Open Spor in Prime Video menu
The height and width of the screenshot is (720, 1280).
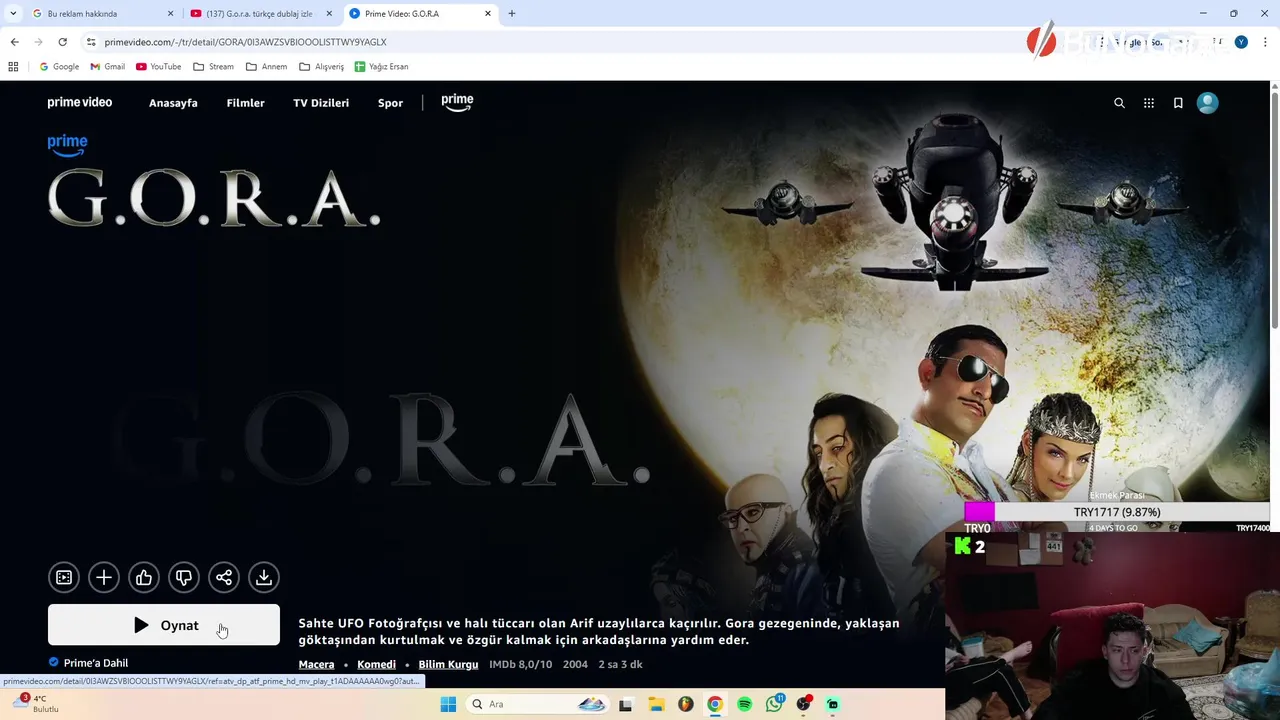(x=390, y=103)
